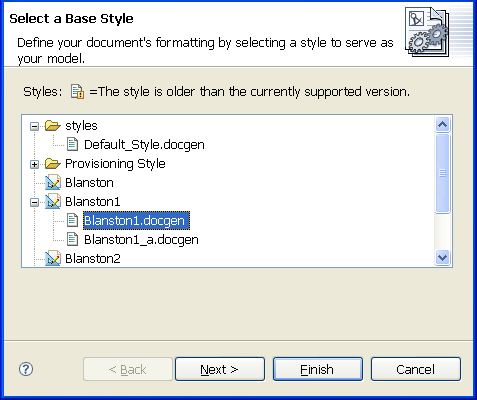Click the wizard banner gears document image

427,32
